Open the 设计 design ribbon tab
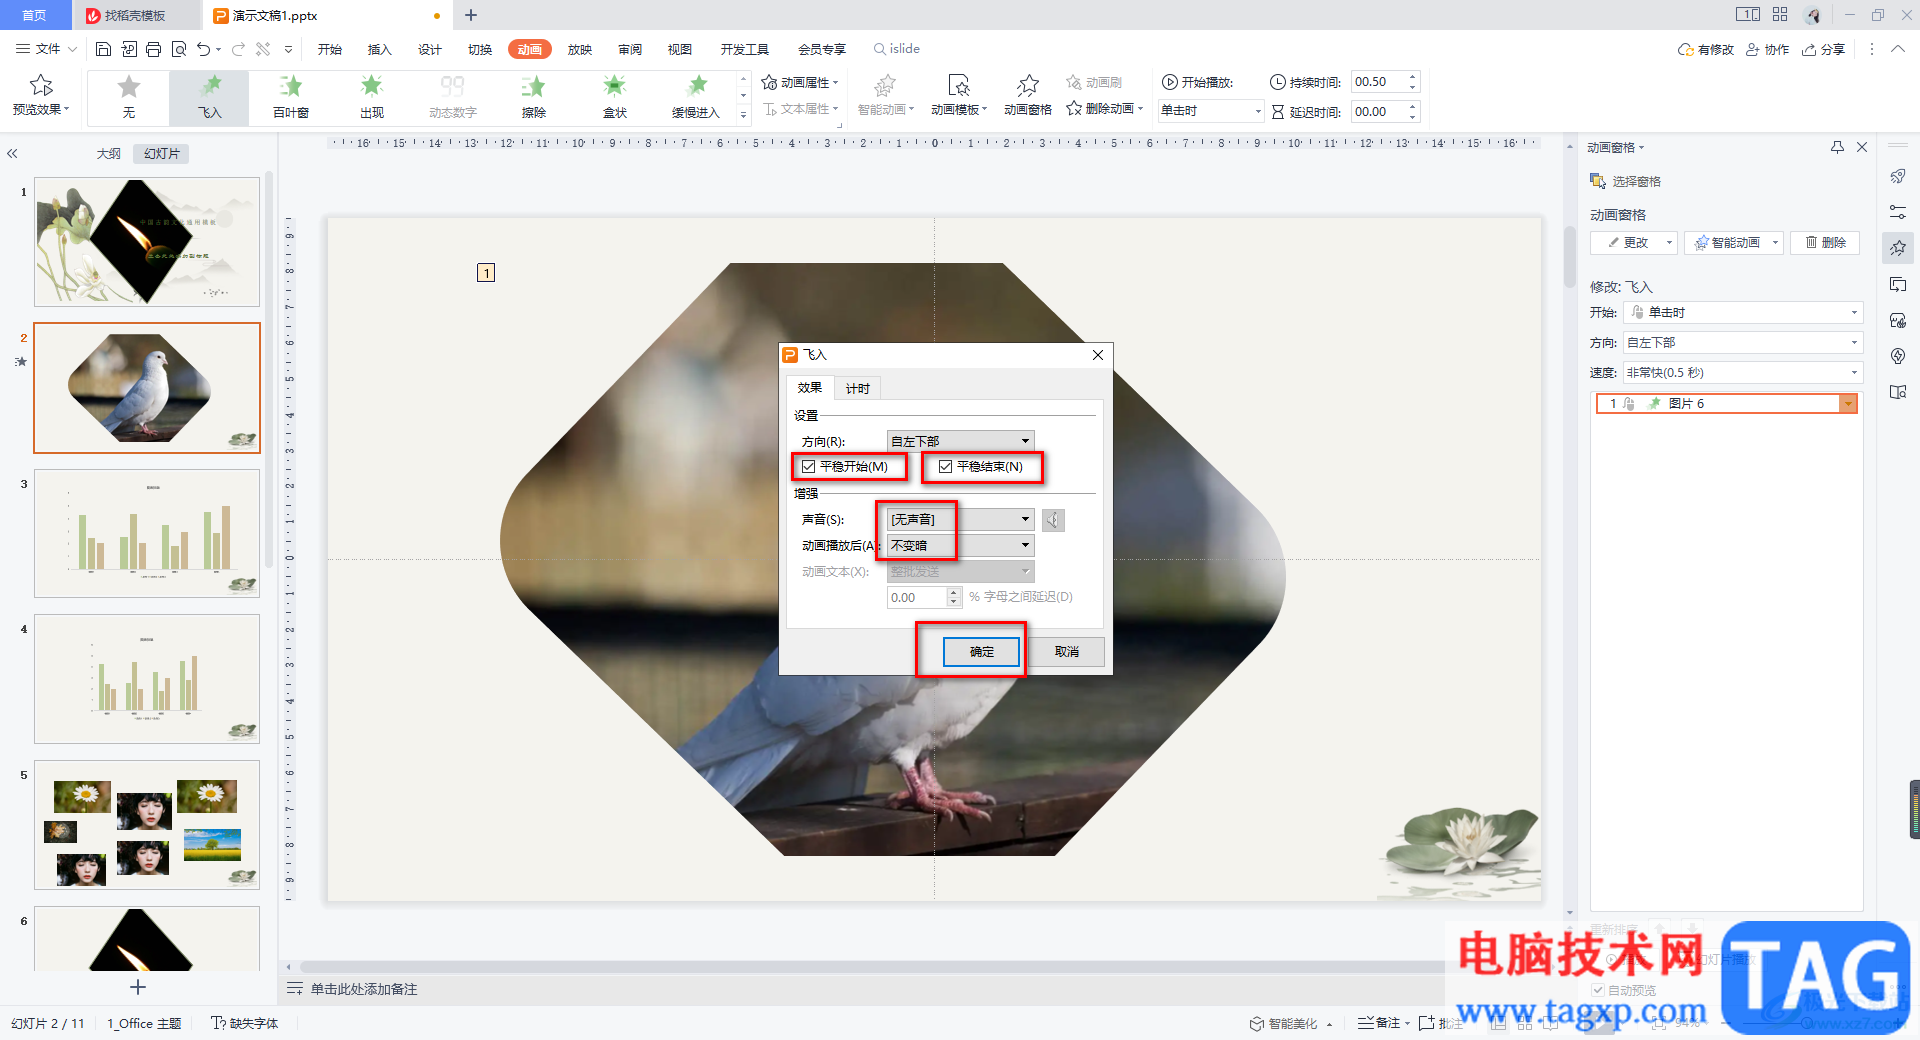Image resolution: width=1920 pixels, height=1040 pixels. pos(429,49)
